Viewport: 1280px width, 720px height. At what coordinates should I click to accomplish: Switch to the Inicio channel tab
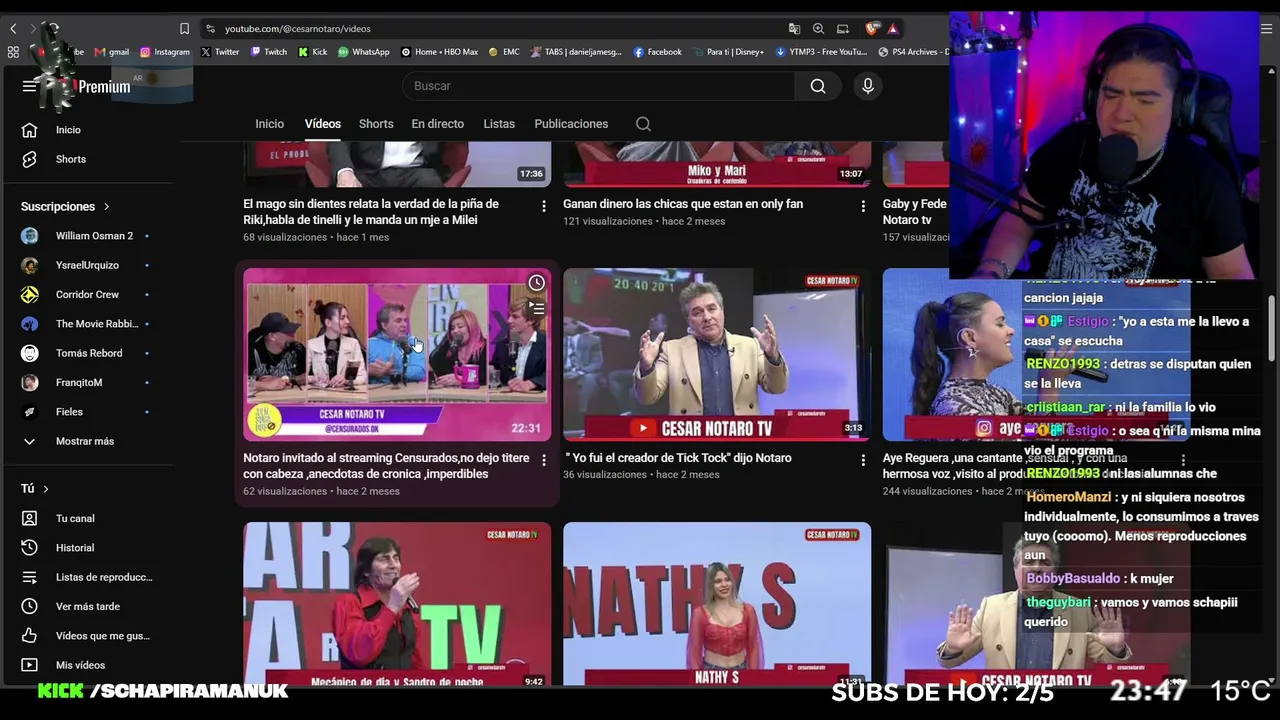coord(269,124)
